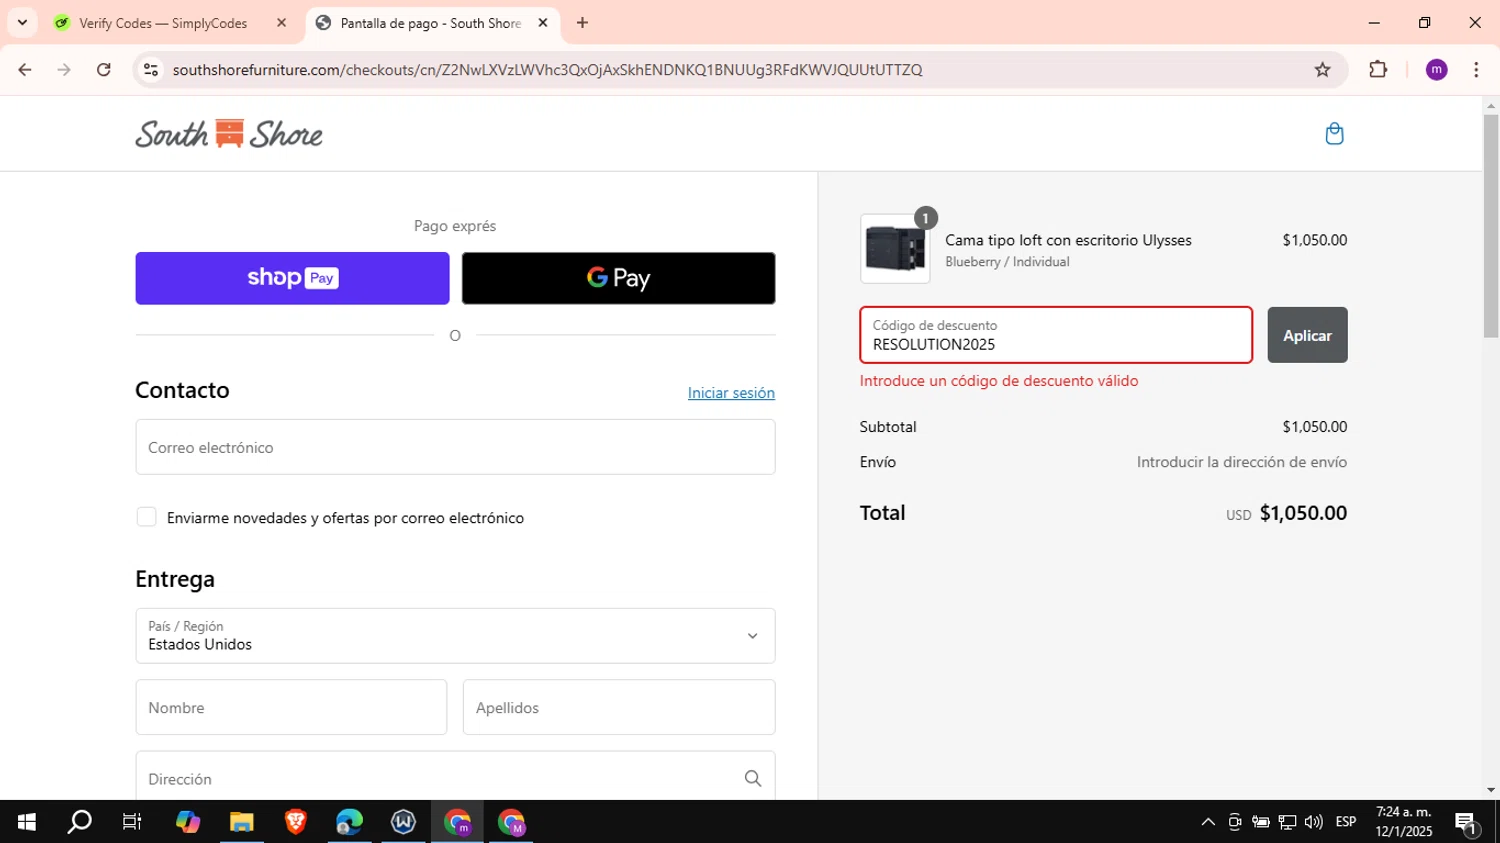Select the Pantalla de pago - South Shore tab
This screenshot has width=1500, height=843.
432,23
